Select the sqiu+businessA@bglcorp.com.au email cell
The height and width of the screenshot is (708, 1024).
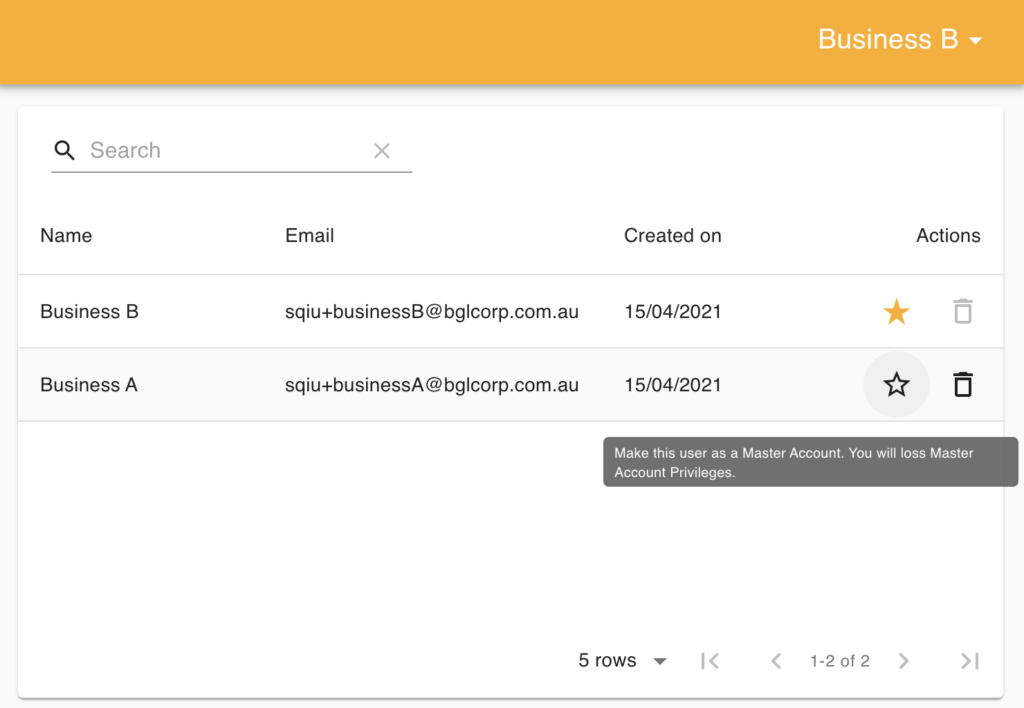pos(432,385)
